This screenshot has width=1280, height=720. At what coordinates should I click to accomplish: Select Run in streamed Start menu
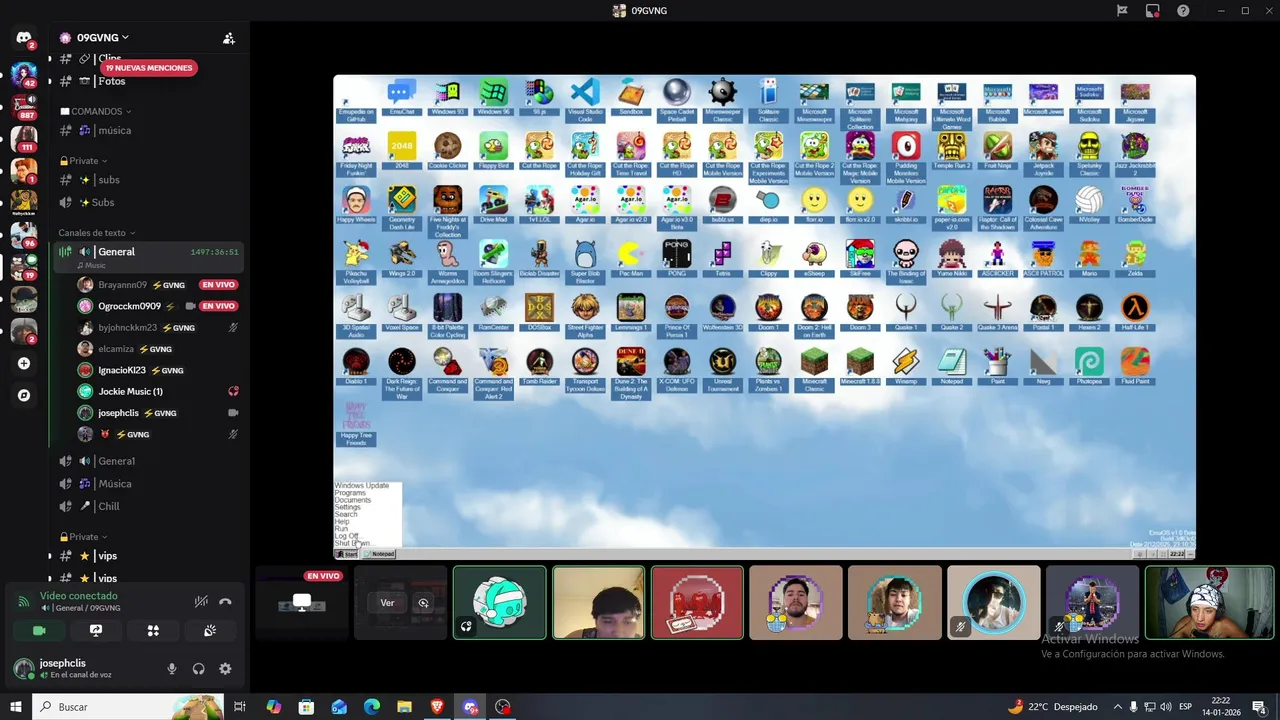pyautogui.click(x=341, y=529)
